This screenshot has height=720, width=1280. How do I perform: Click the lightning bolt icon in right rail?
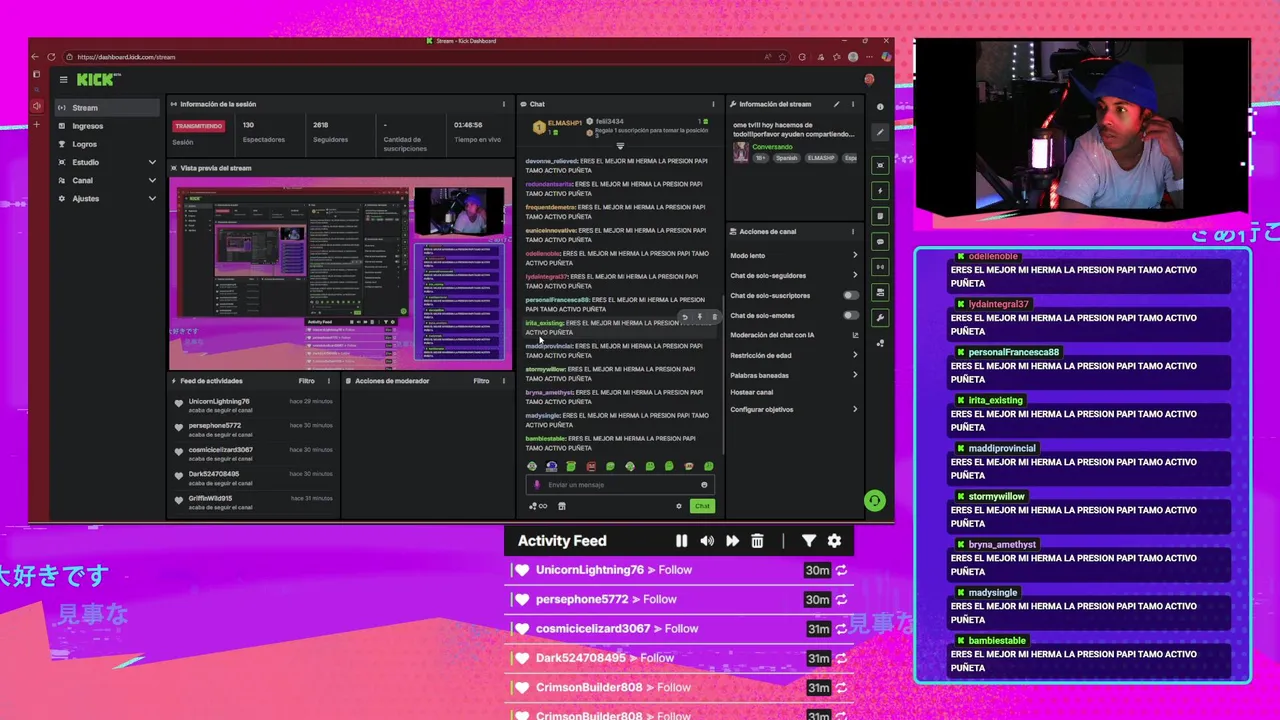880,191
